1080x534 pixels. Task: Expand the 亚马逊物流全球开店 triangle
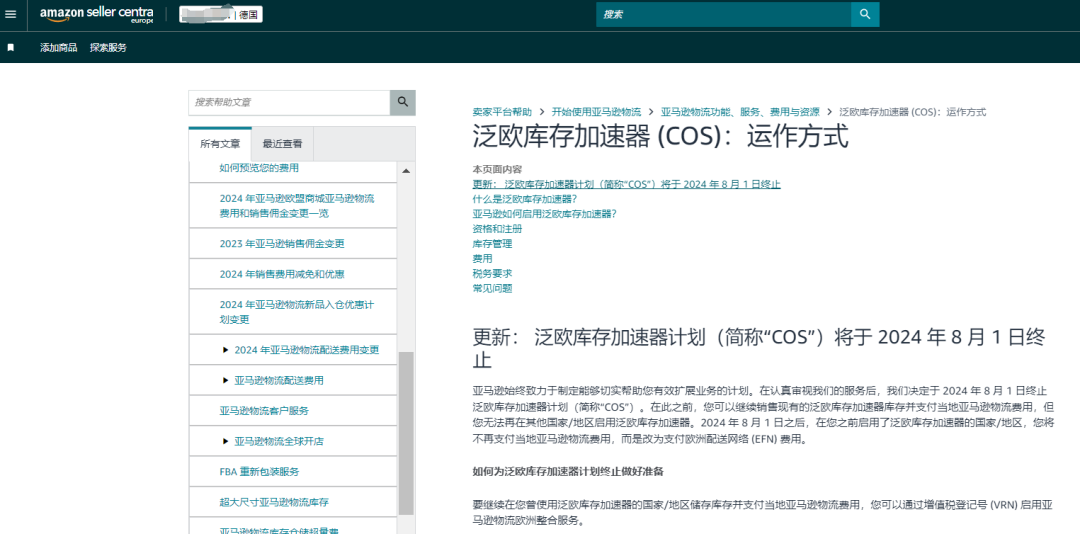point(225,441)
